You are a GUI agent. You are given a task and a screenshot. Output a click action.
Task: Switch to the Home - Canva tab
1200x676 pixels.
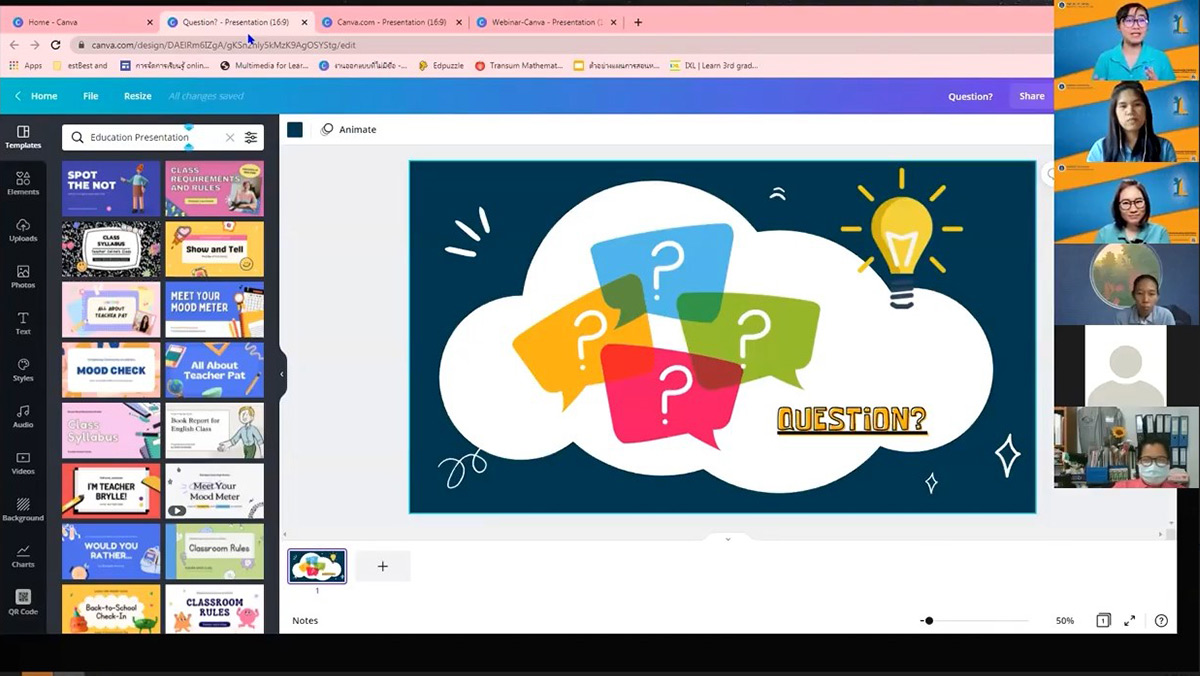(80, 22)
